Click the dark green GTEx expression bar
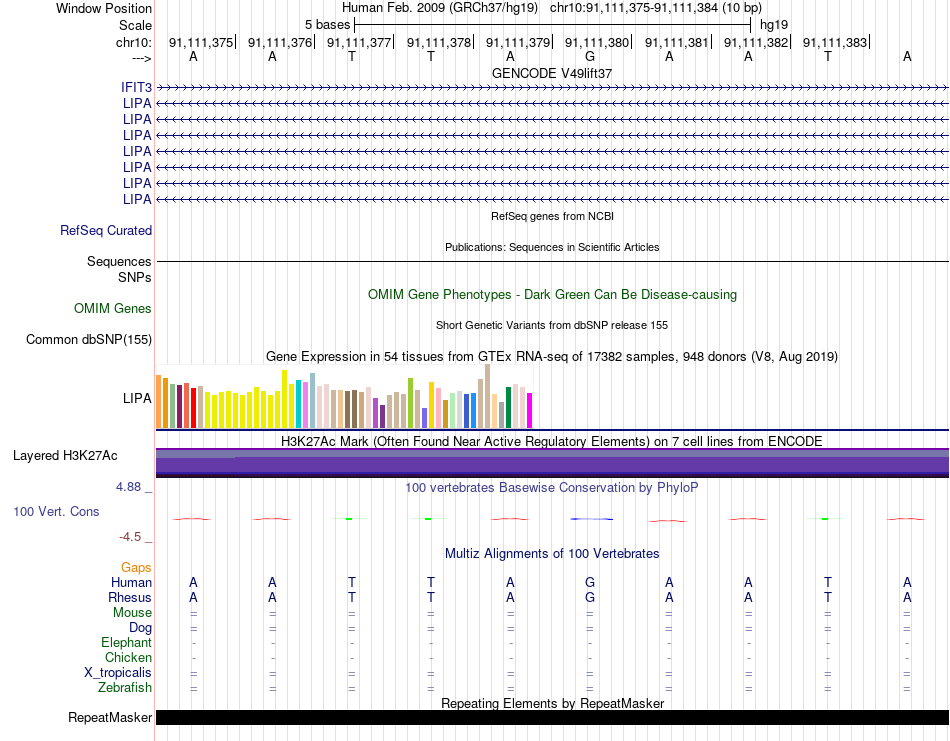 click(508, 408)
